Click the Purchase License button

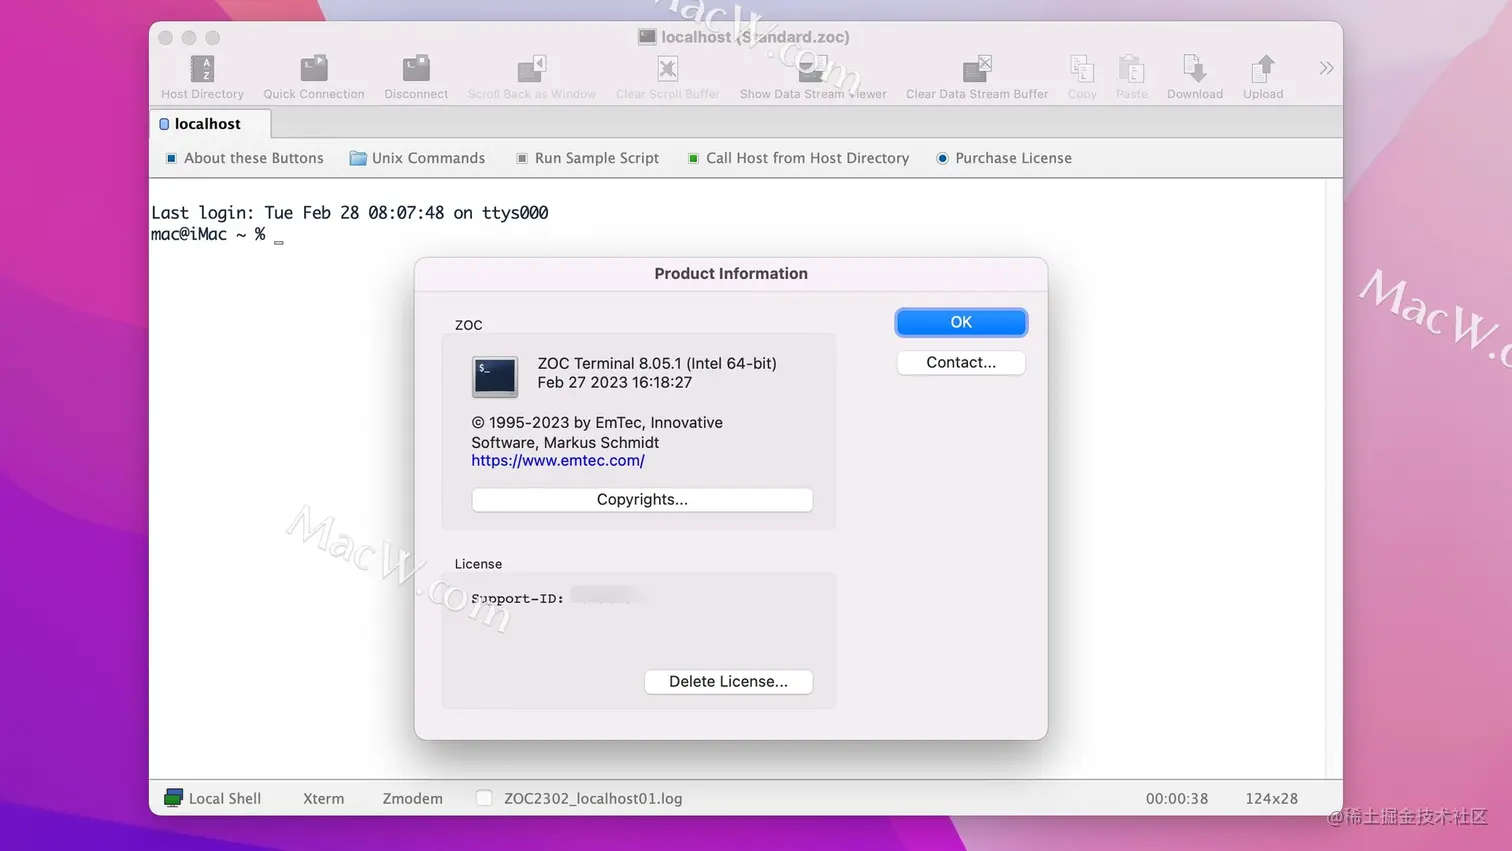click(x=1004, y=158)
